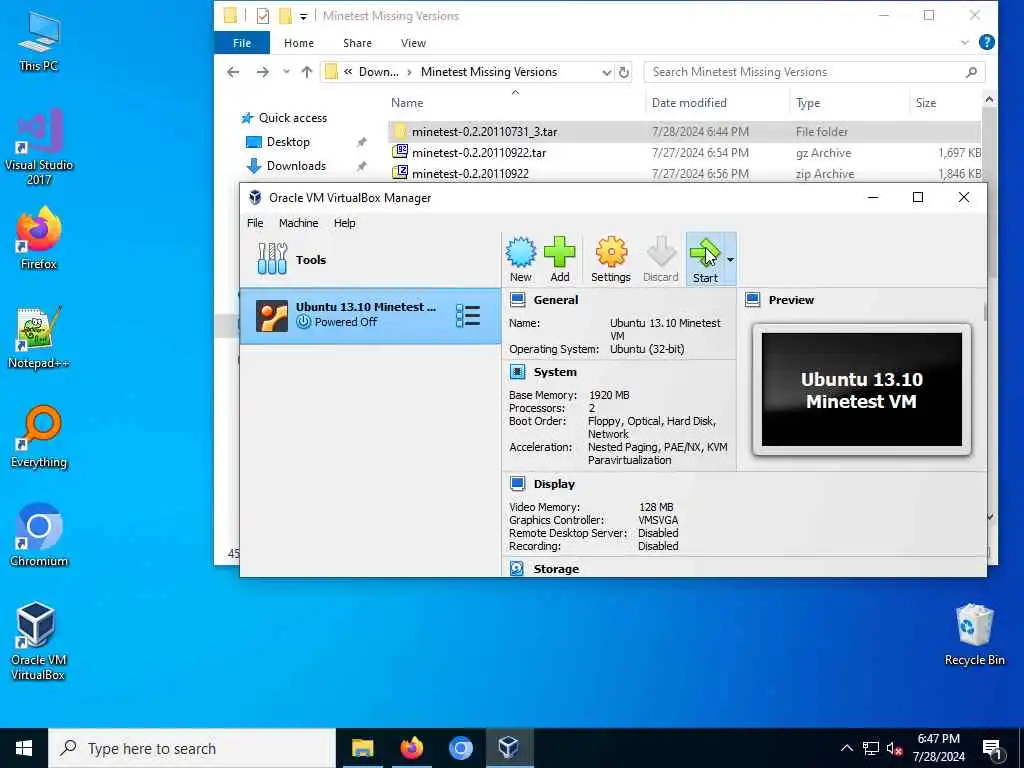
Task: Open the Windows Start menu
Action: point(24,748)
